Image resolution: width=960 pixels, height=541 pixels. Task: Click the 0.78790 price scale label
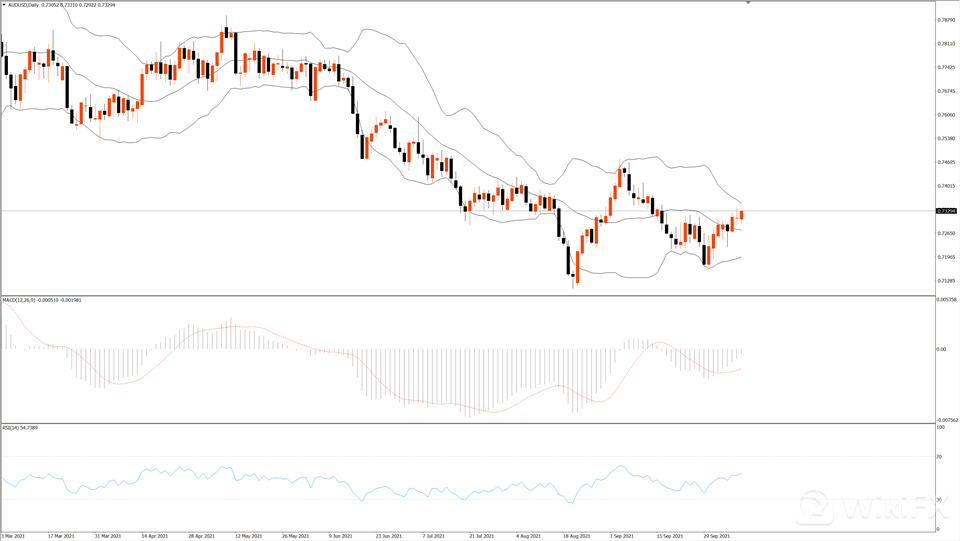pos(946,20)
